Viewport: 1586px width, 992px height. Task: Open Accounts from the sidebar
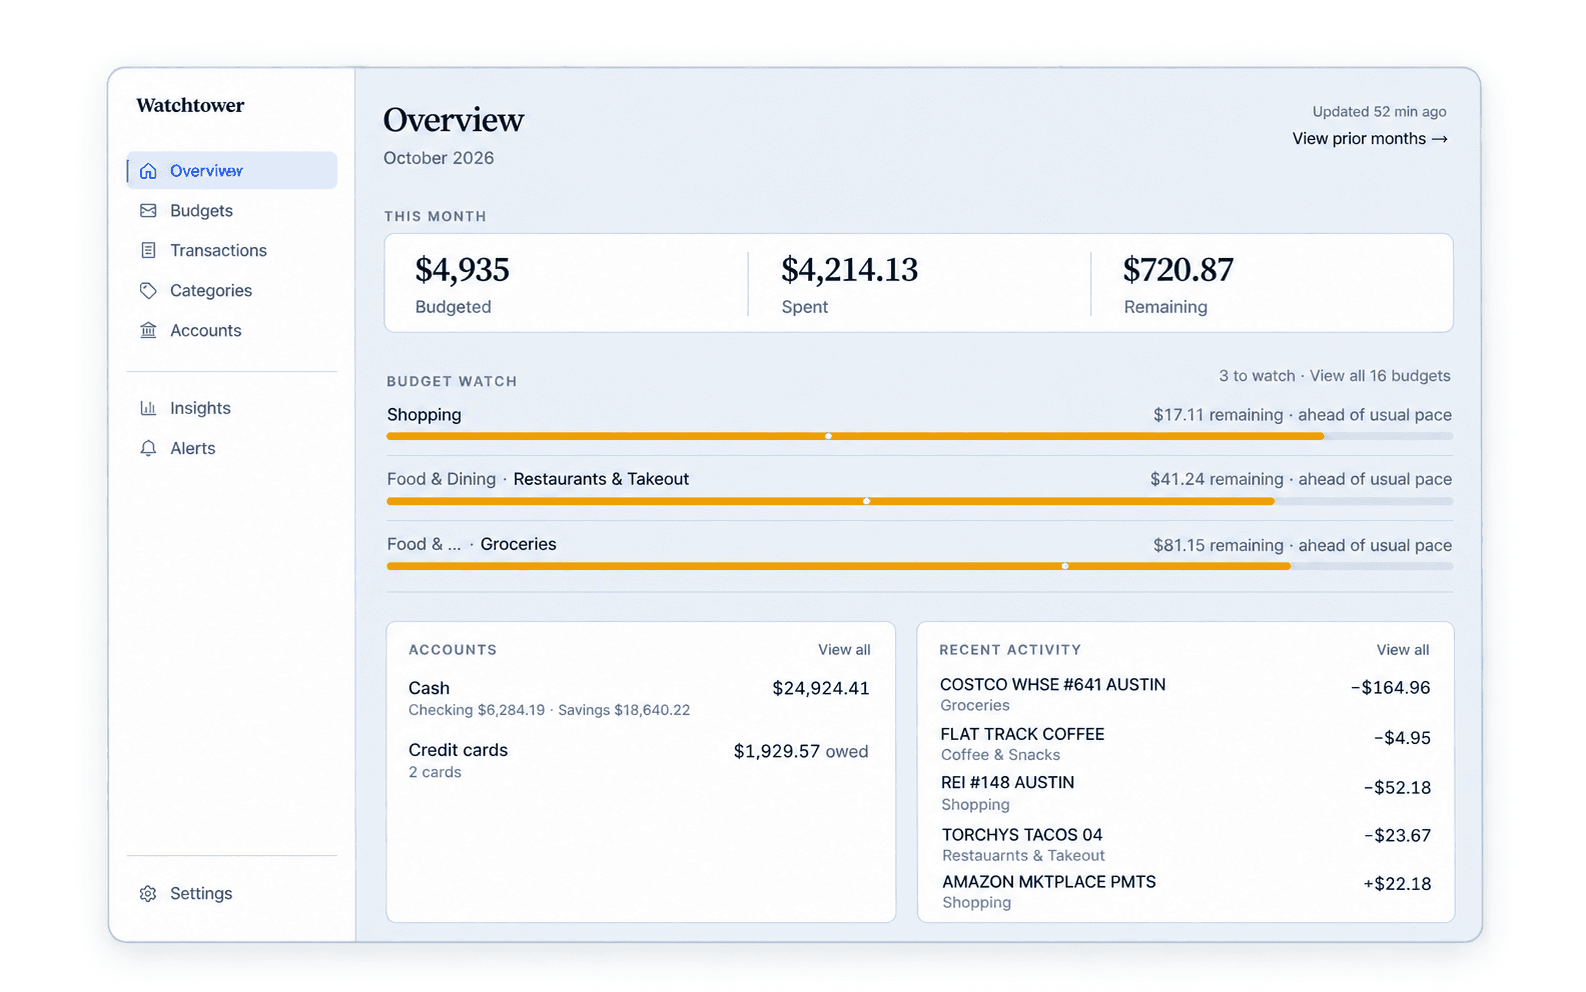pos(232,330)
